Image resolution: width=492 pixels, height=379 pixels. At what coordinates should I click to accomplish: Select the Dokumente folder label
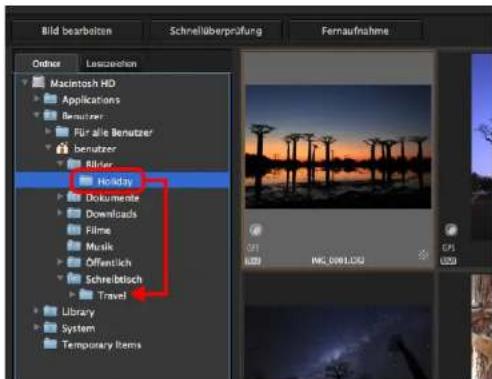[x=112, y=198]
